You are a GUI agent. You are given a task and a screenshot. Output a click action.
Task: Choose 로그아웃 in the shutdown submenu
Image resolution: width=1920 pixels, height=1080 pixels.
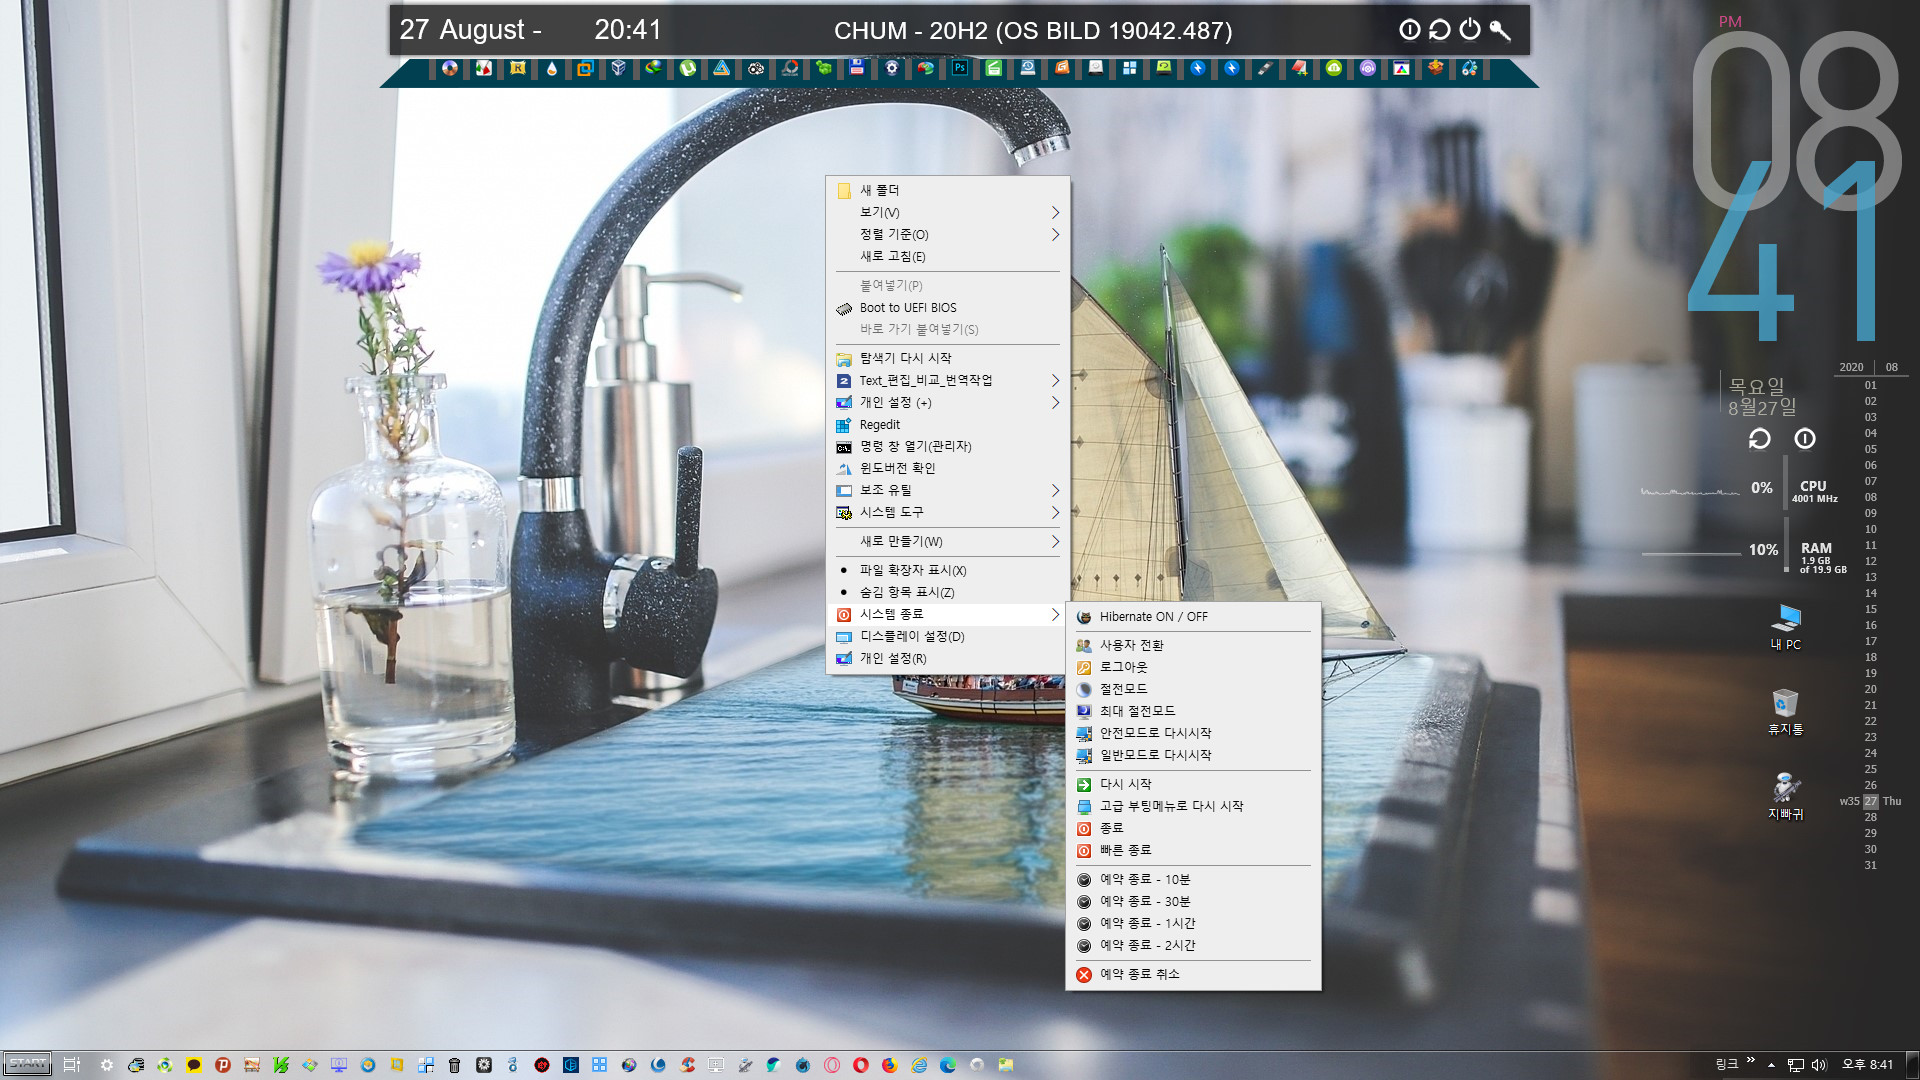(x=1193, y=667)
